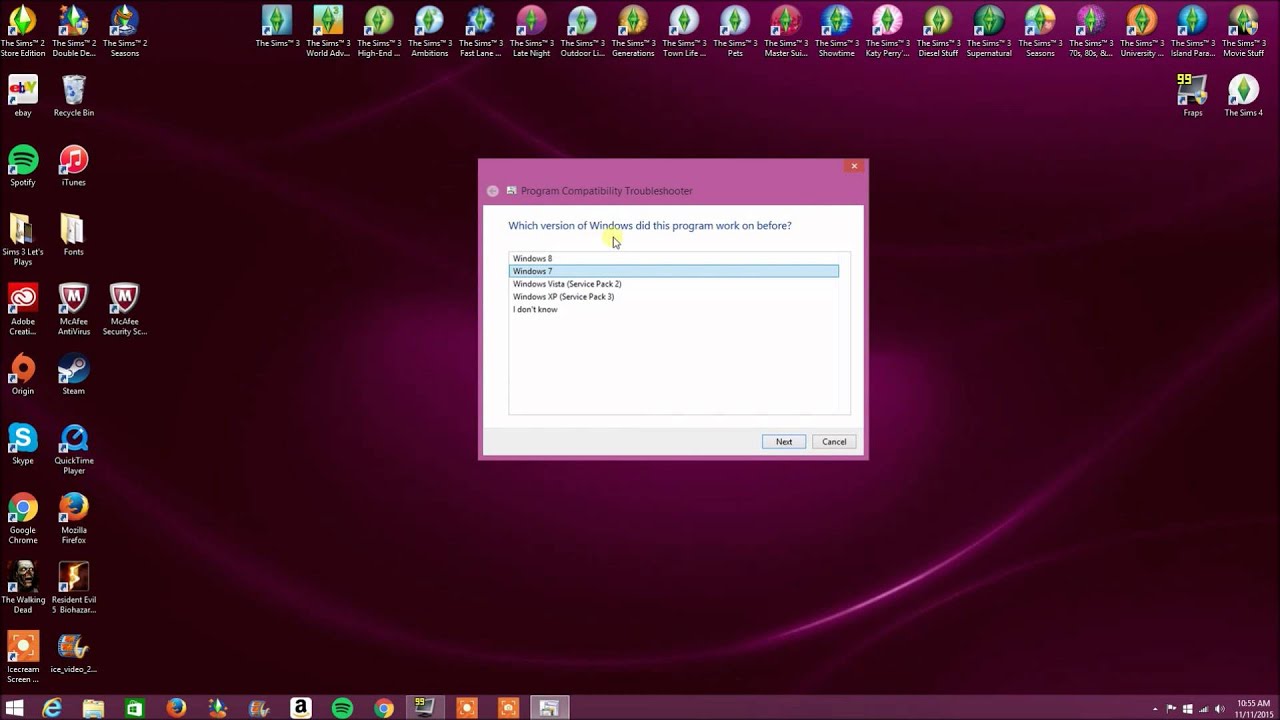The width and height of the screenshot is (1280, 720).
Task: Select the Origin desktop icon
Action: (23, 374)
